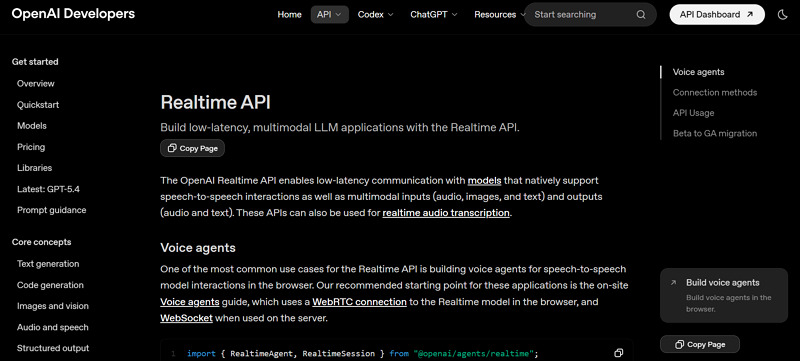Expand the Resources dropdown menu
This screenshot has height=361, width=800.
[499, 15]
